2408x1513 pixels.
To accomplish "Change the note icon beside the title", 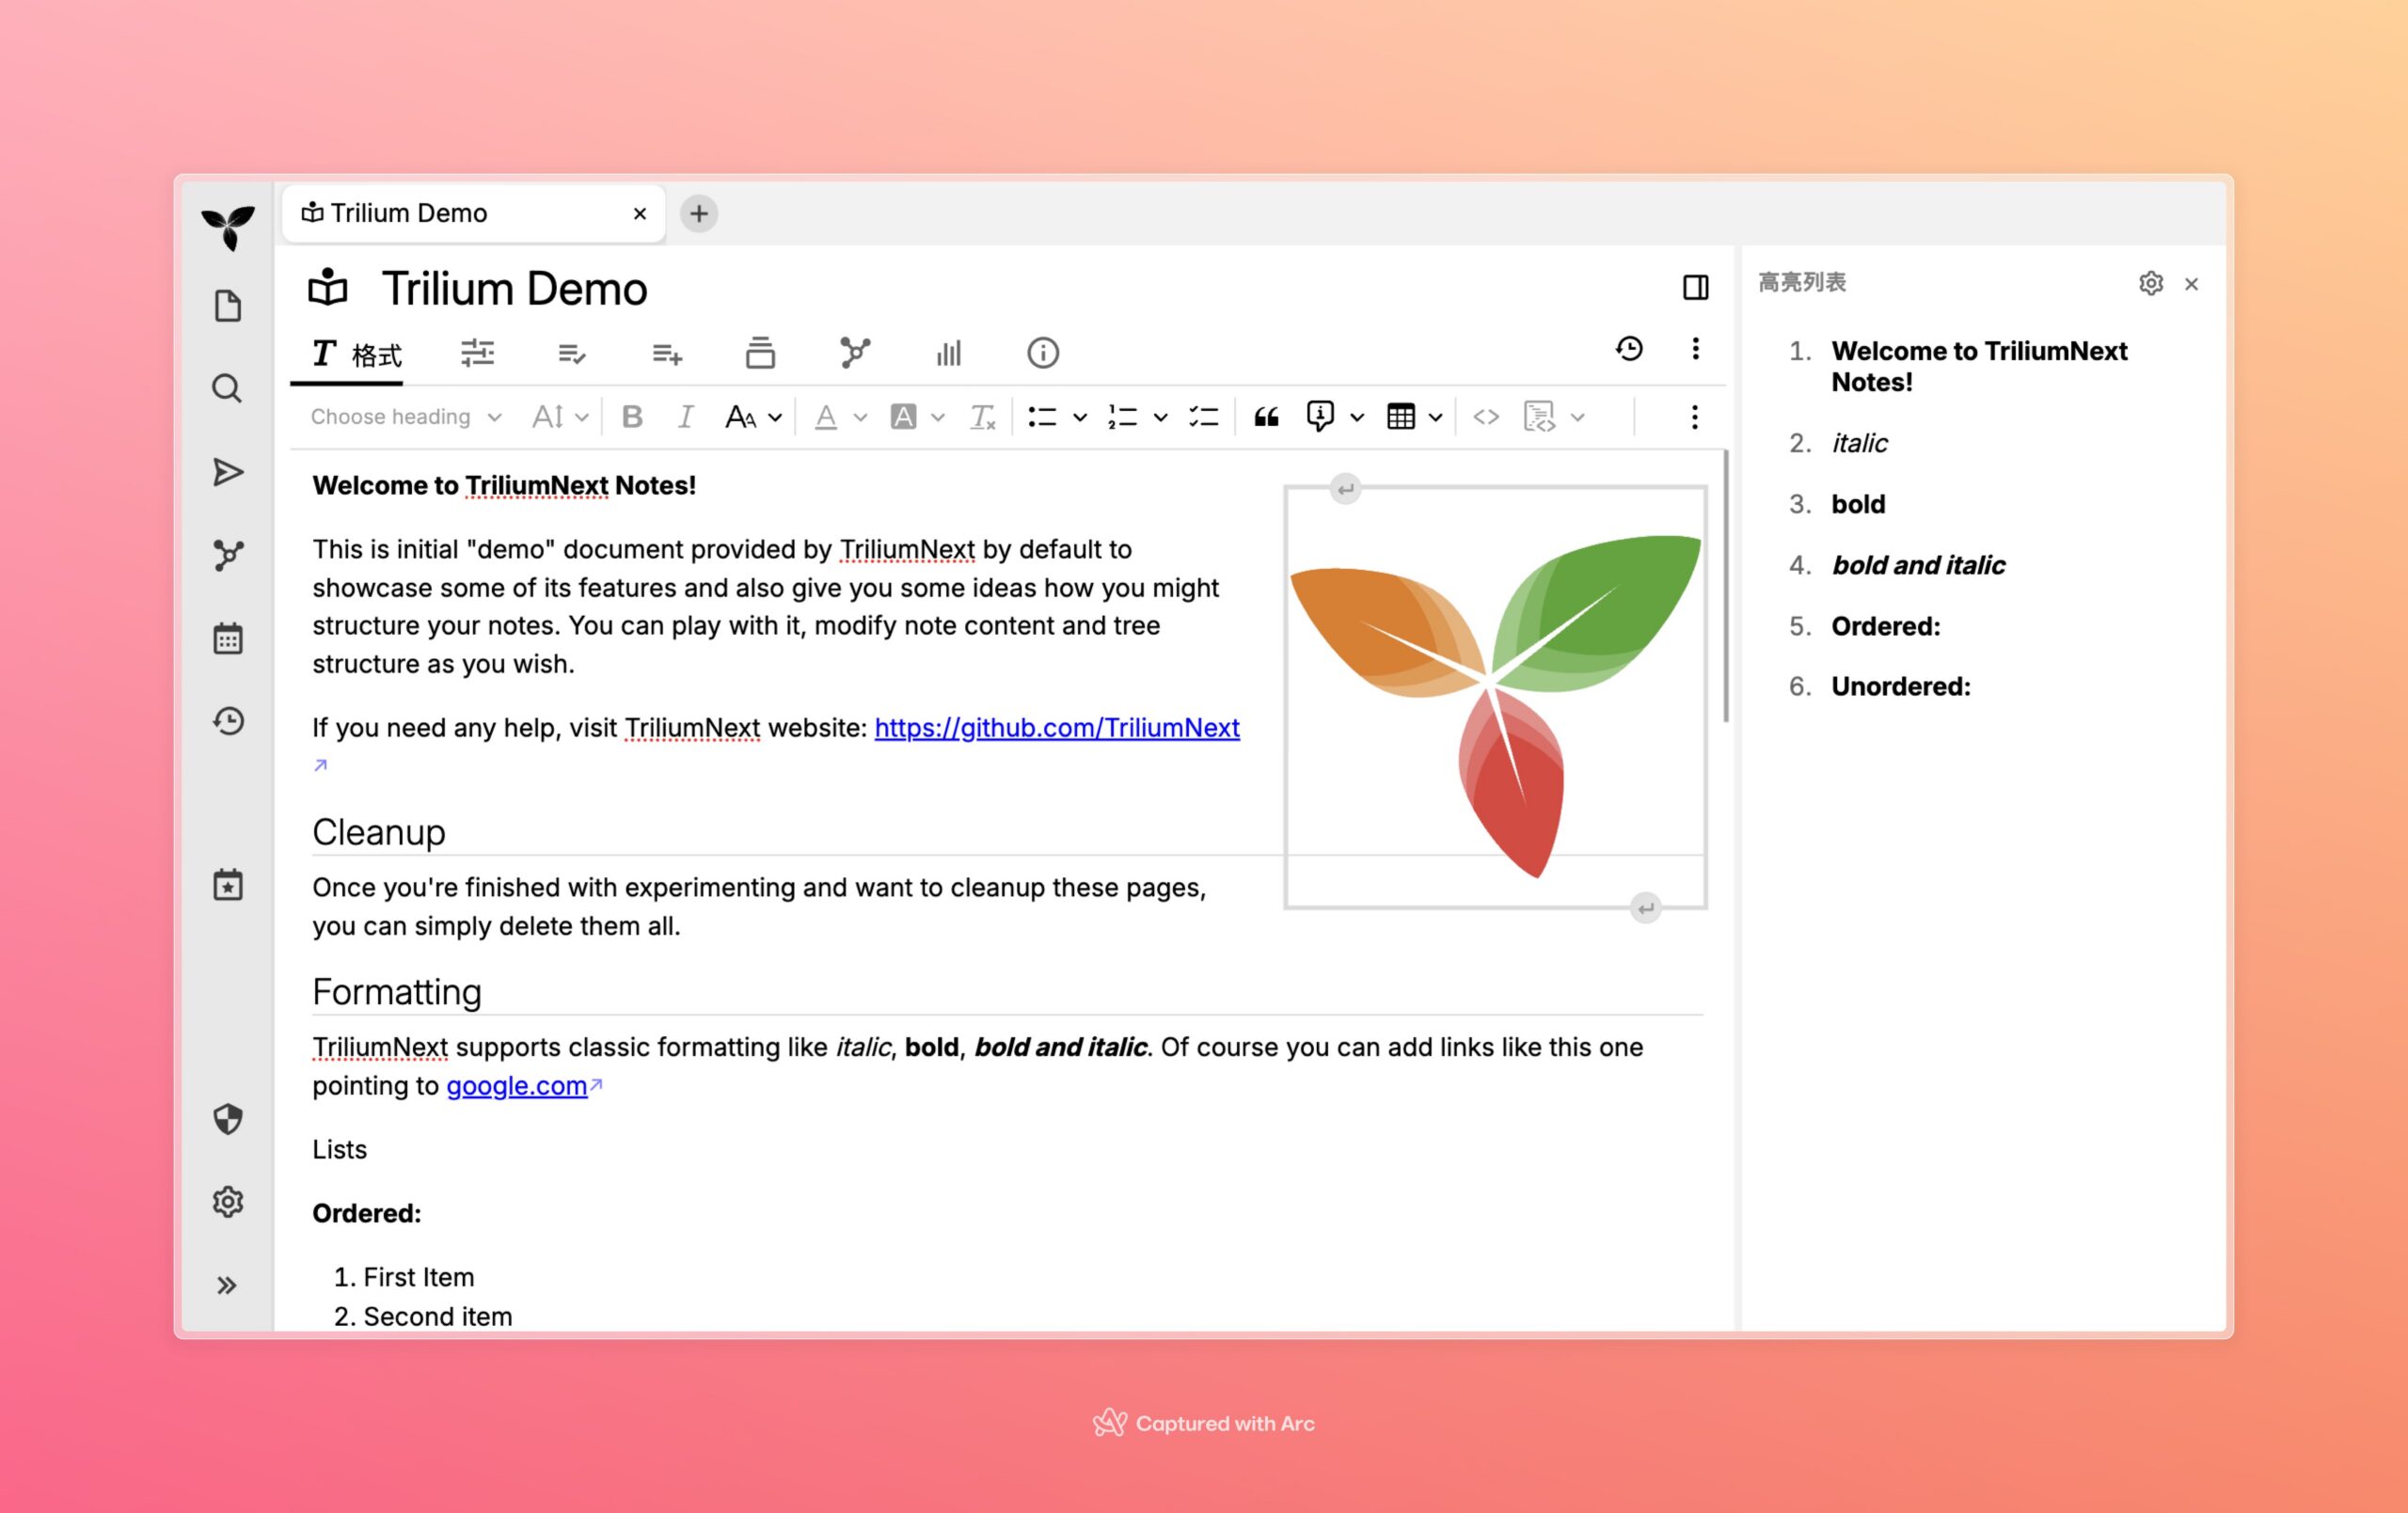I will pos(328,288).
